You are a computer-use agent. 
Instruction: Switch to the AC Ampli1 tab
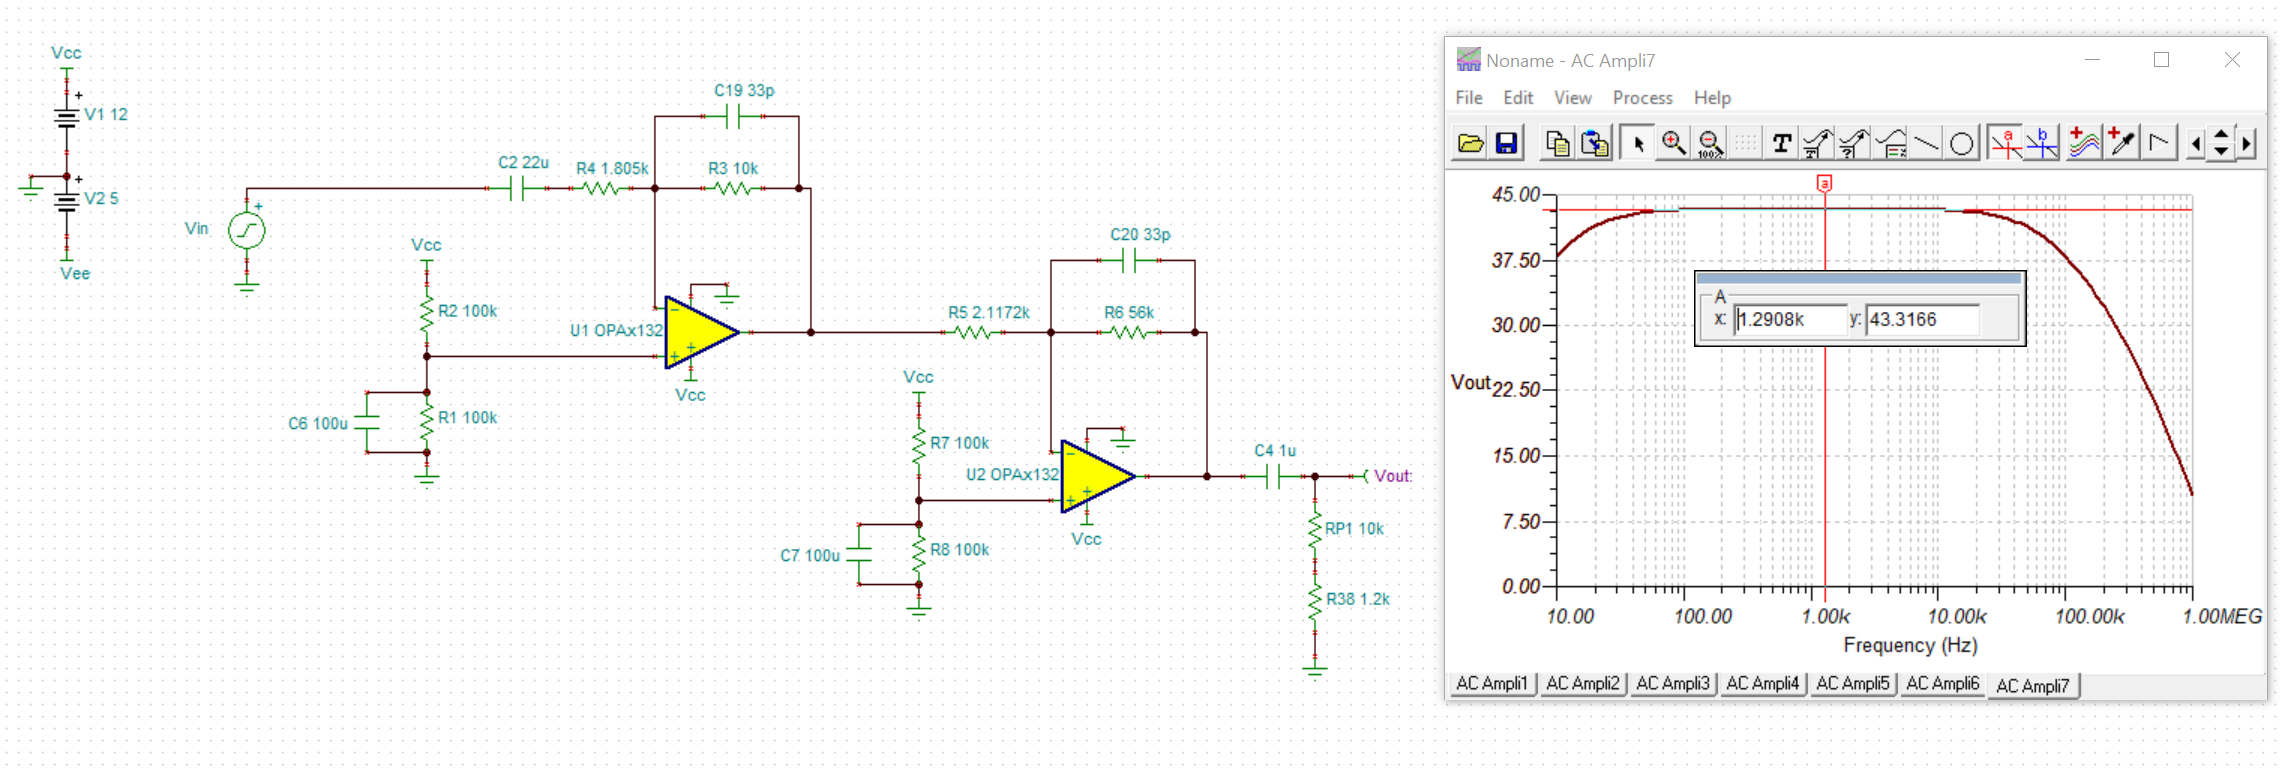tap(1492, 684)
